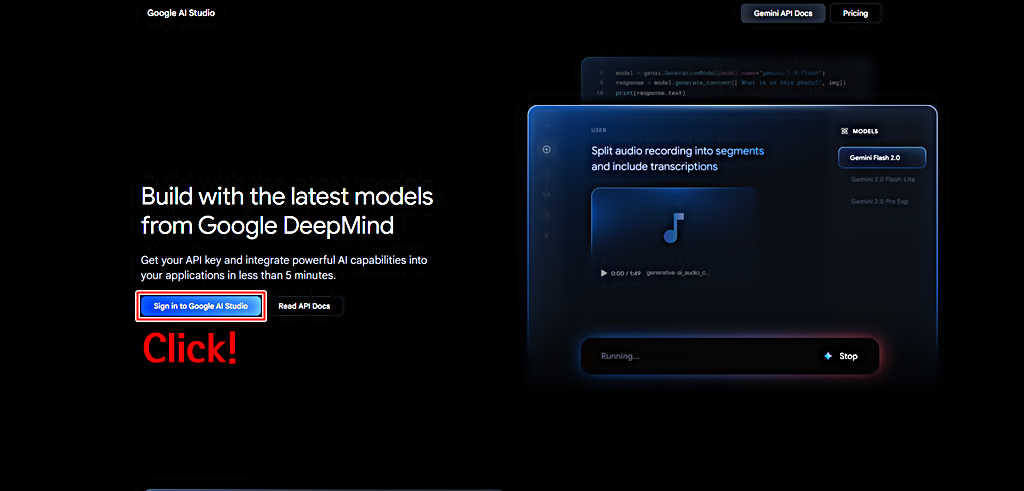This screenshot has height=491, width=1024.
Task: Click the blue sparkle icon beside Stop
Action: pyautogui.click(x=828, y=356)
